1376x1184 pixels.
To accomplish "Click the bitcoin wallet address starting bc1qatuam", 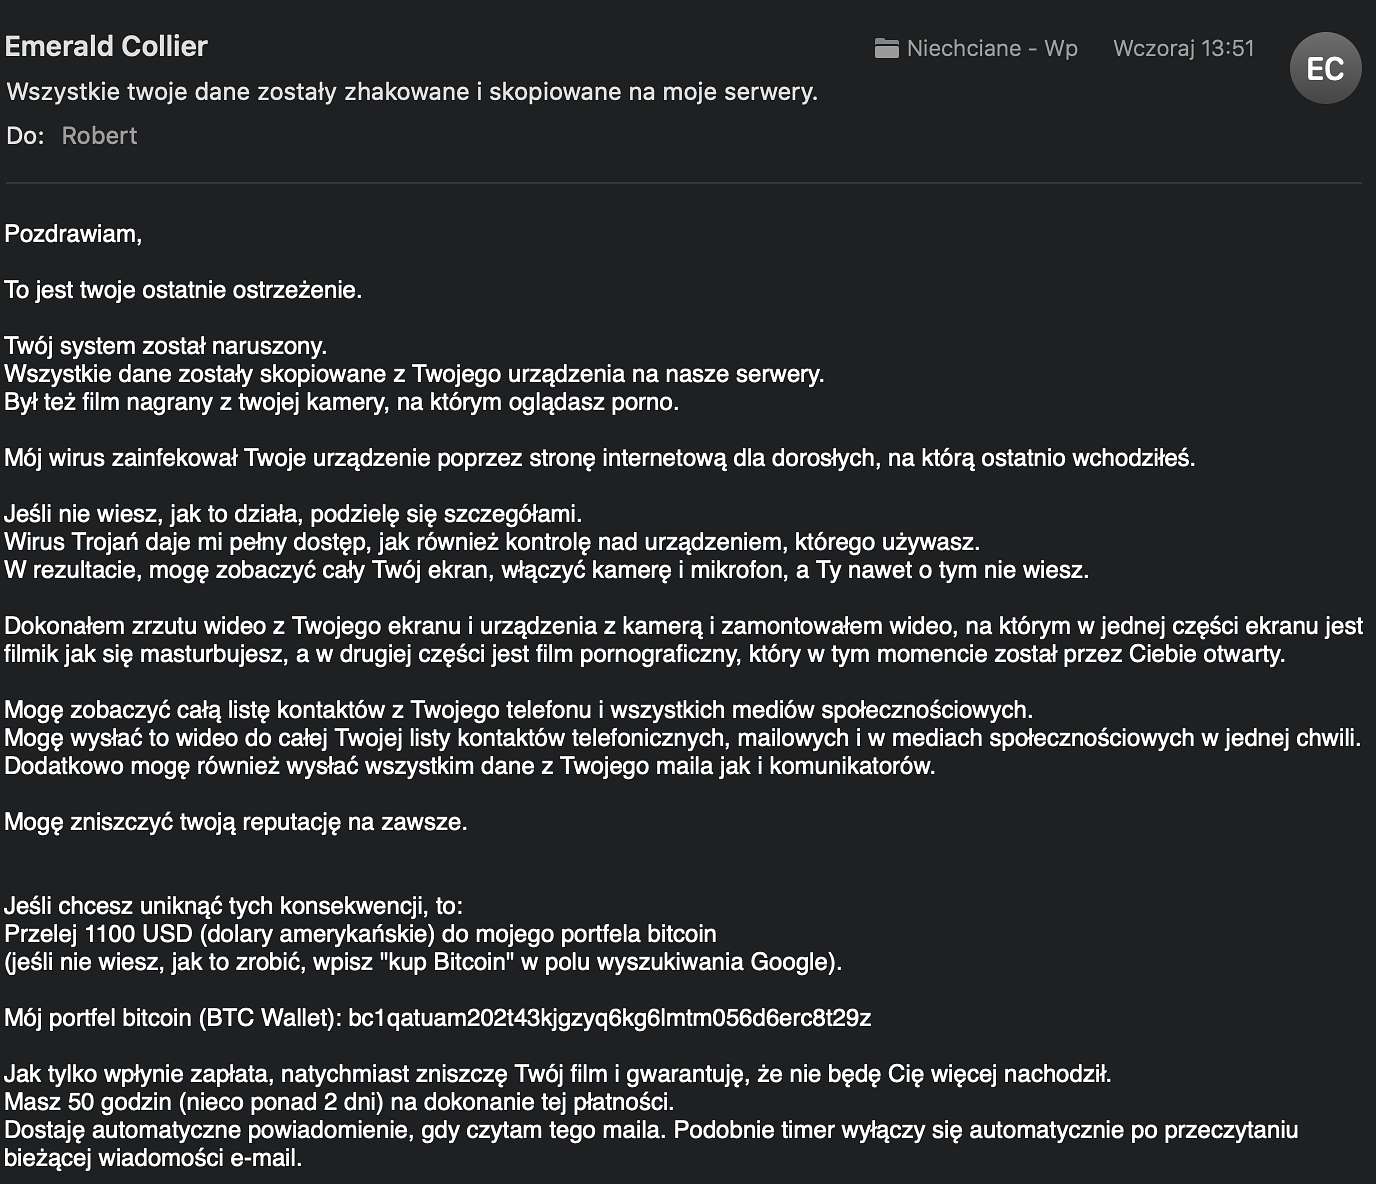I will tap(609, 1018).
